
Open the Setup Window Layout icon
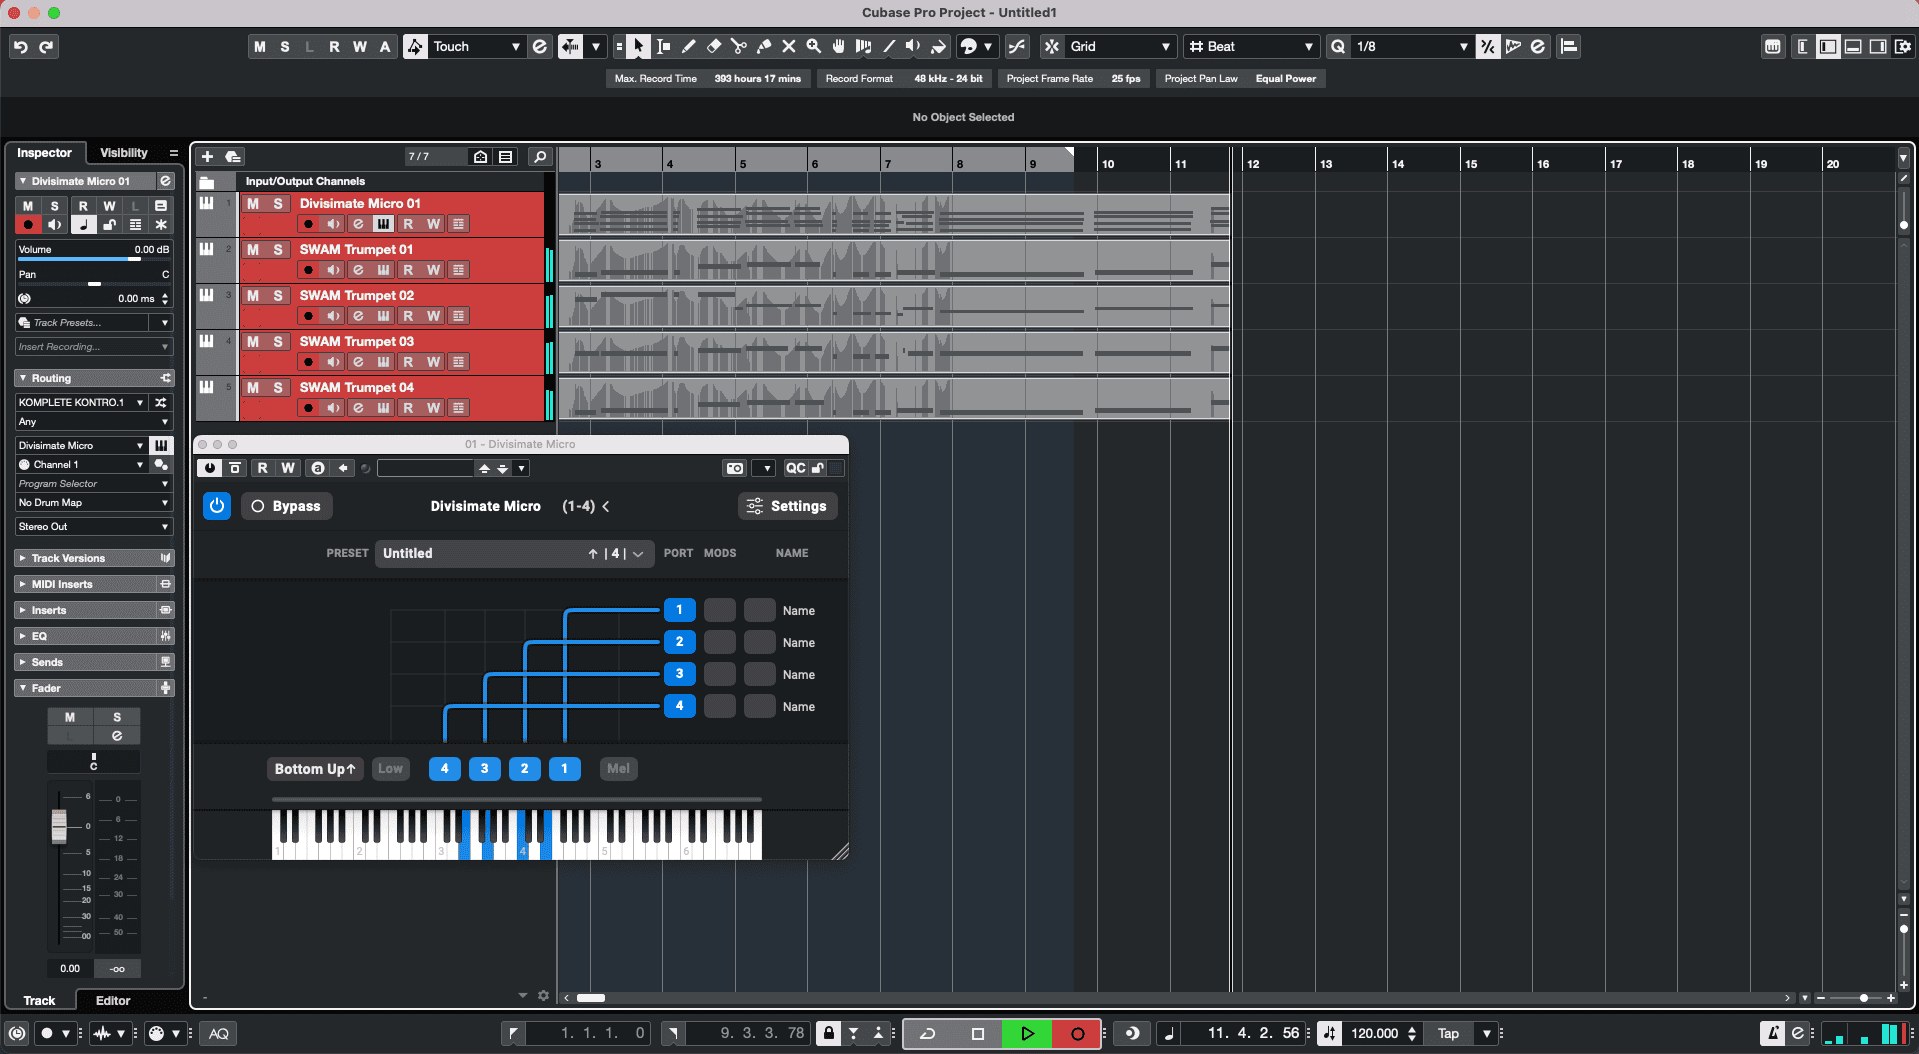(x=1902, y=46)
